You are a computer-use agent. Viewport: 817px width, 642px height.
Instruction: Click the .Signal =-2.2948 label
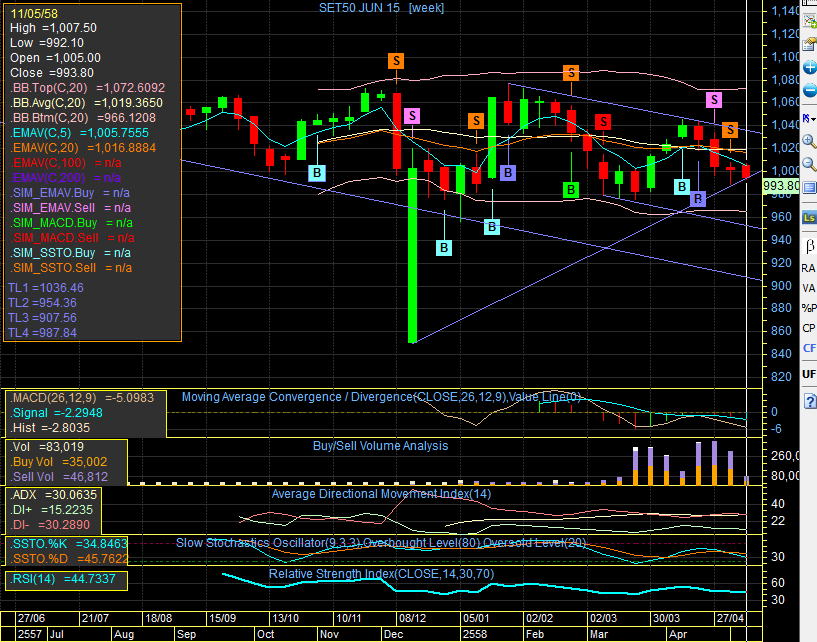click(x=57, y=413)
